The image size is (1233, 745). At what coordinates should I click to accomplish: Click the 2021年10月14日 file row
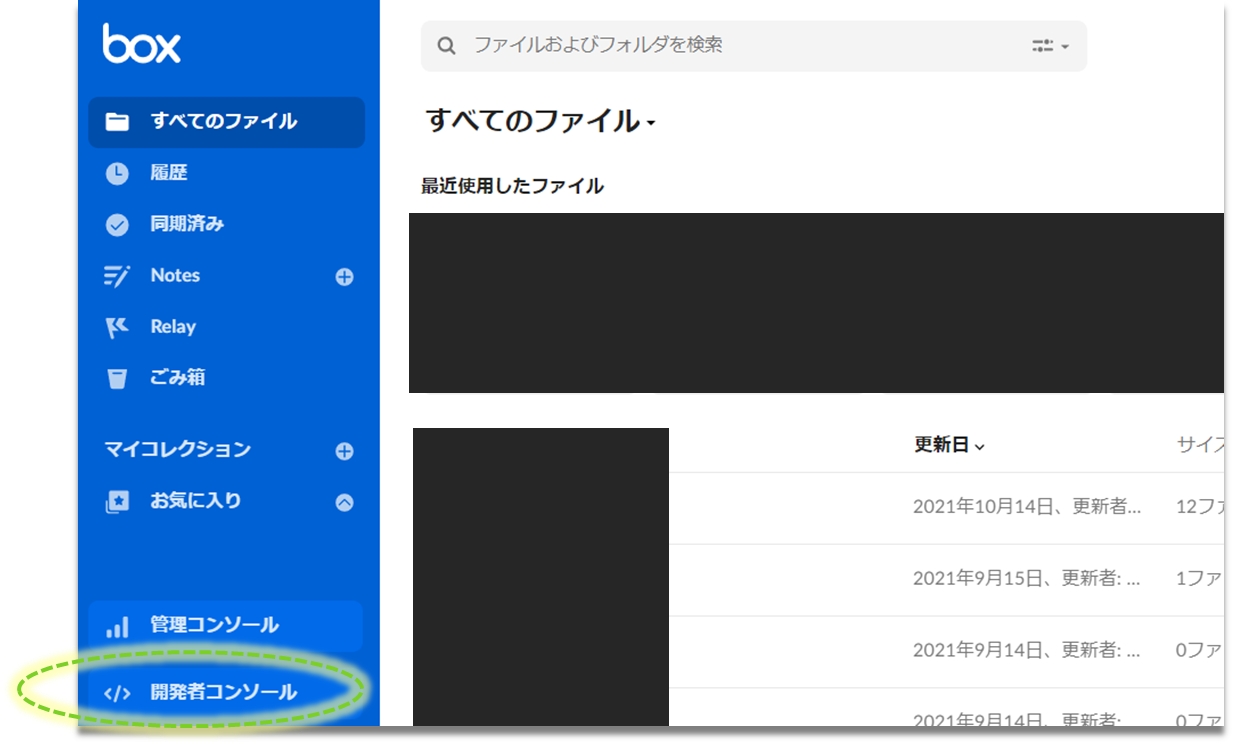point(1025,507)
